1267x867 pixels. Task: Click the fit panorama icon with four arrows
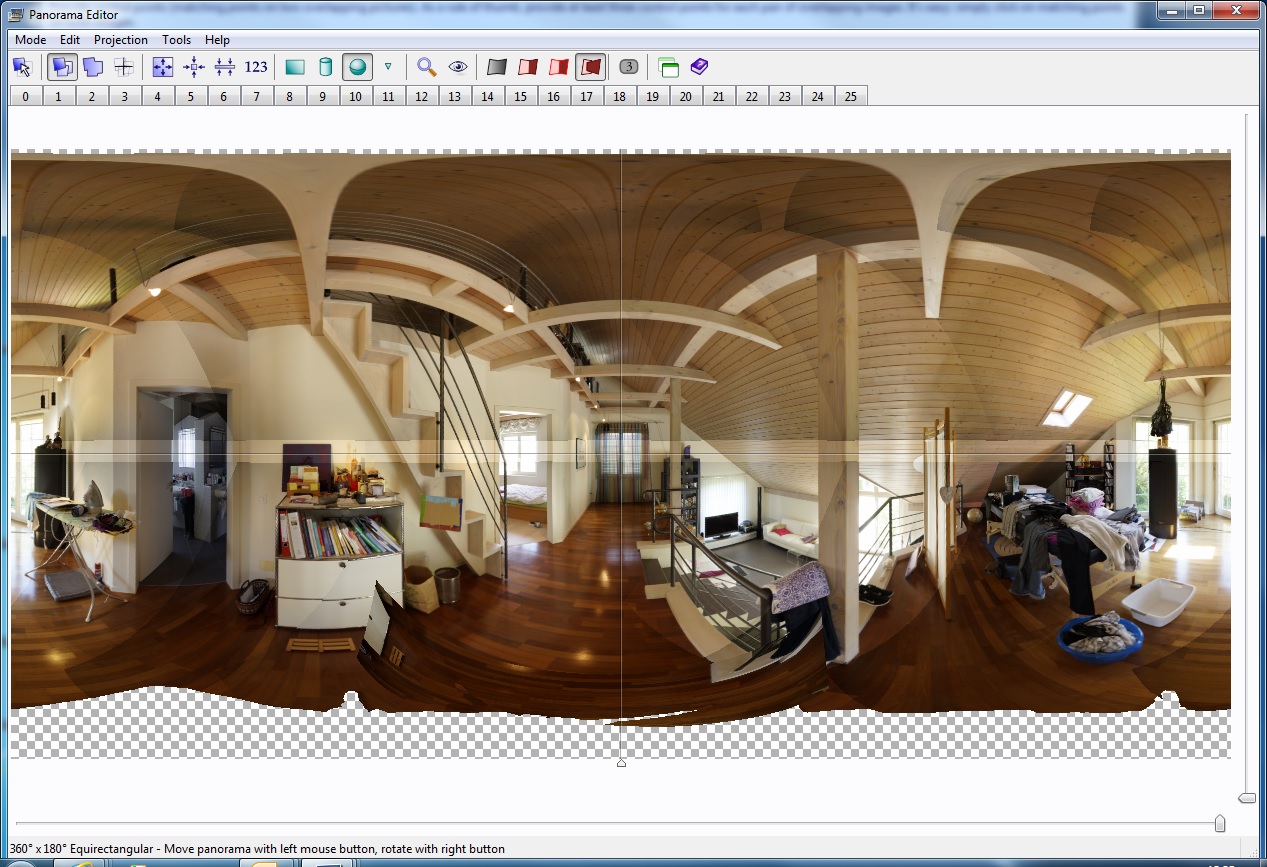162,67
